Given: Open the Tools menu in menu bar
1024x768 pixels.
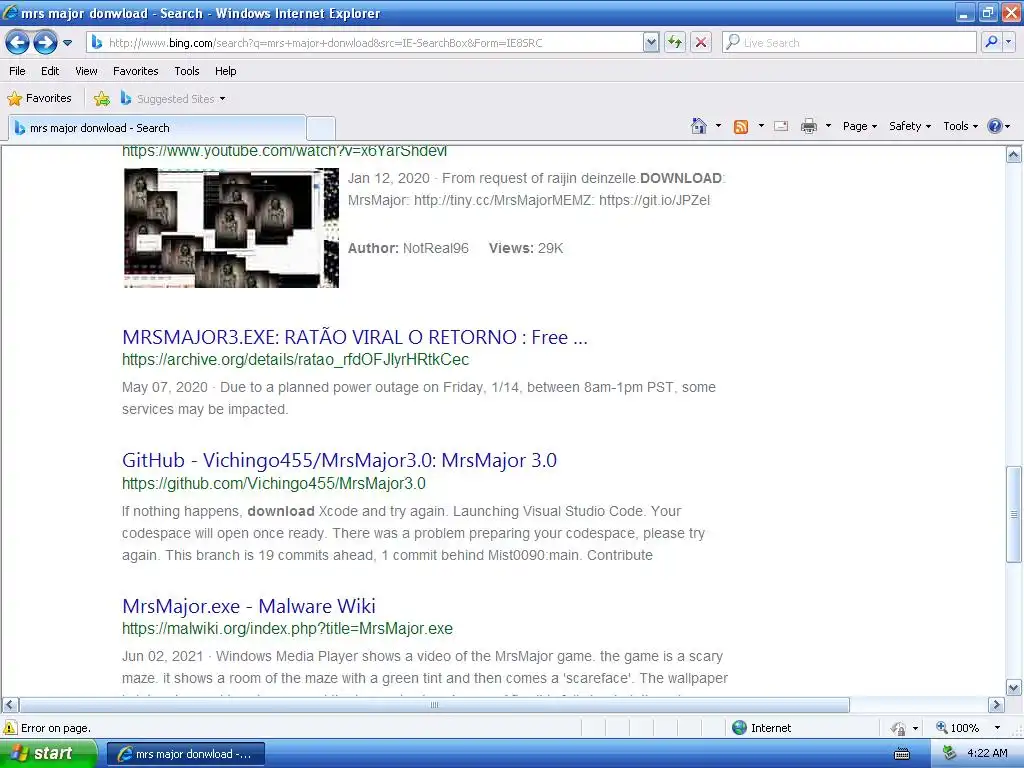Looking at the screenshot, I should 187,71.
